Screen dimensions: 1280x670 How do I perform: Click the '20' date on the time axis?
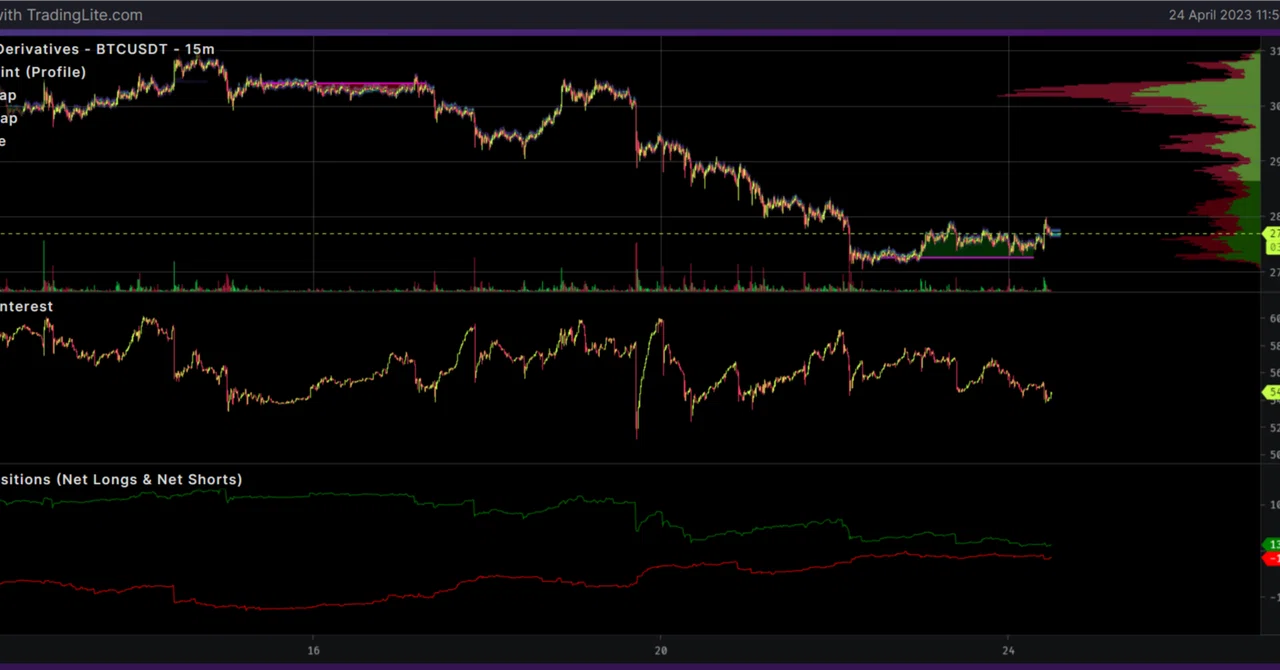point(660,649)
